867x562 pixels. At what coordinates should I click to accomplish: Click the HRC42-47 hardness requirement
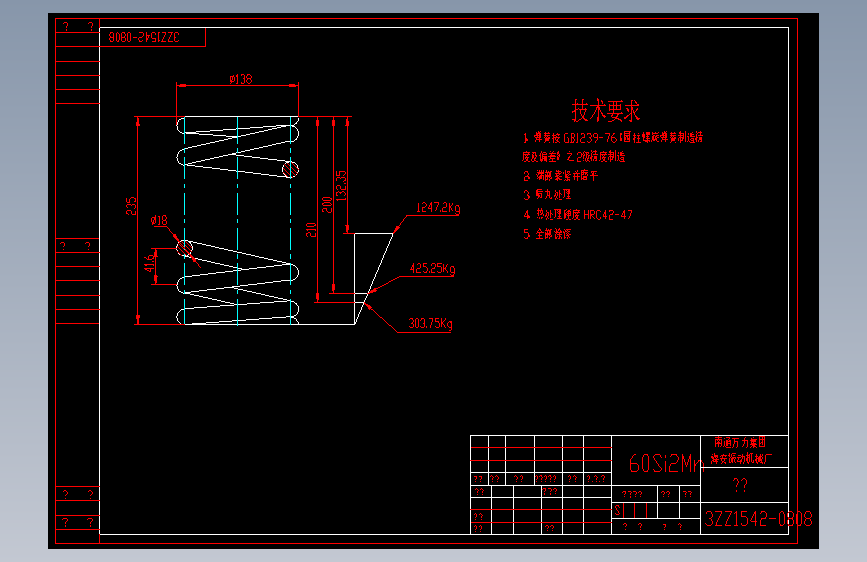[578, 215]
